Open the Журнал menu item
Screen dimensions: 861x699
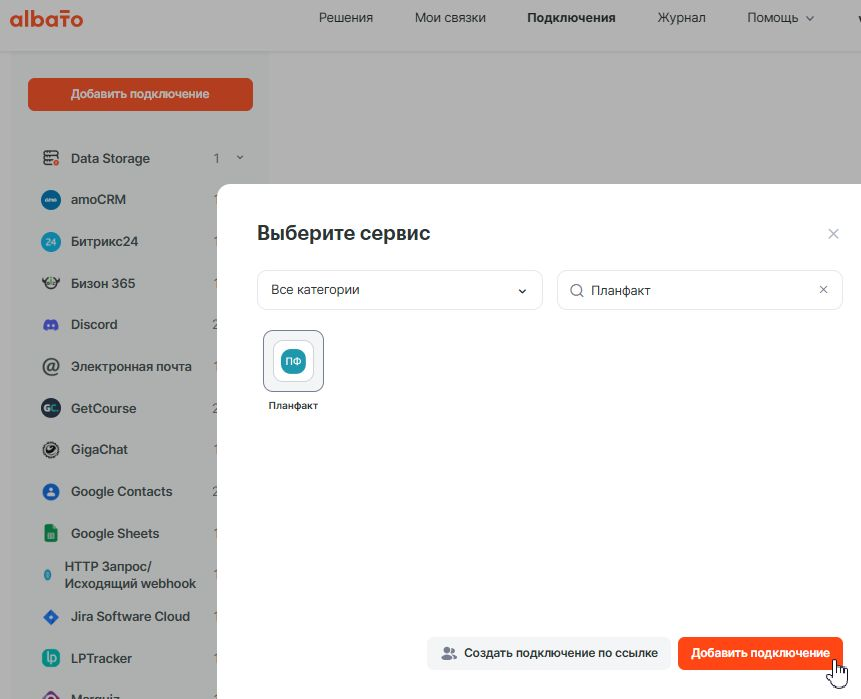point(681,18)
